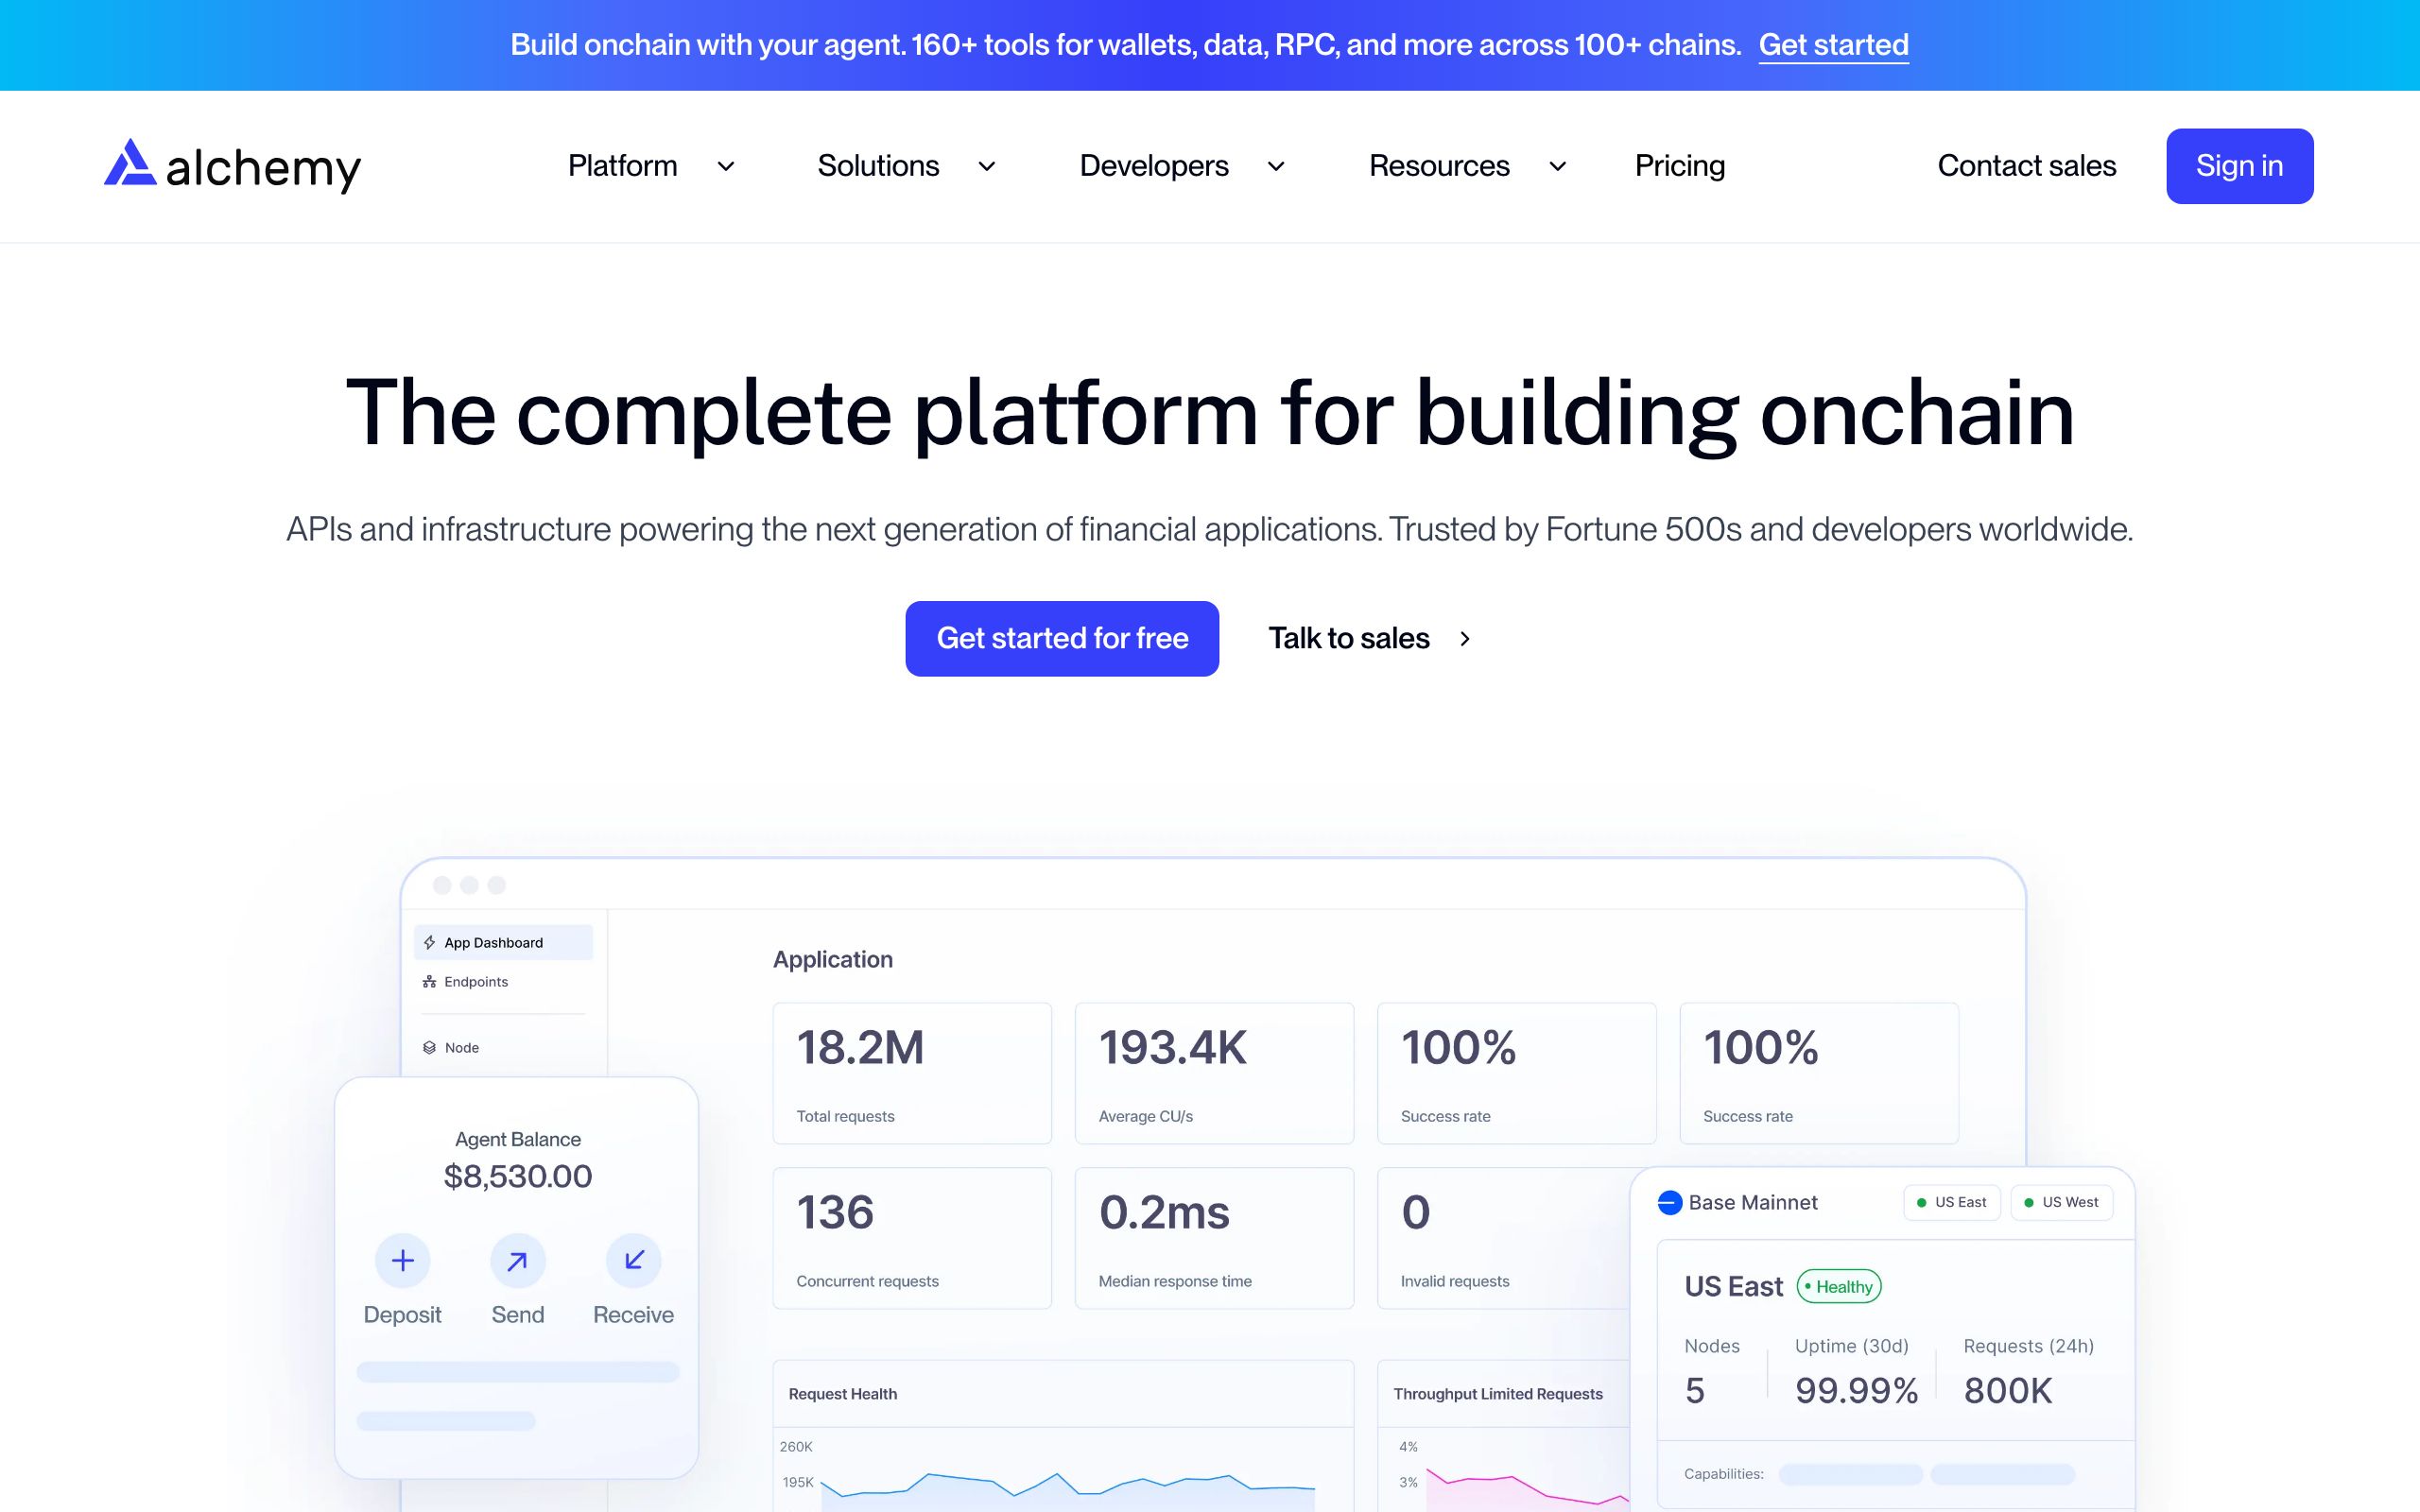The height and width of the screenshot is (1512, 2420).
Task: Click Throughput Limited Requests chart title
Action: pos(1497,1394)
